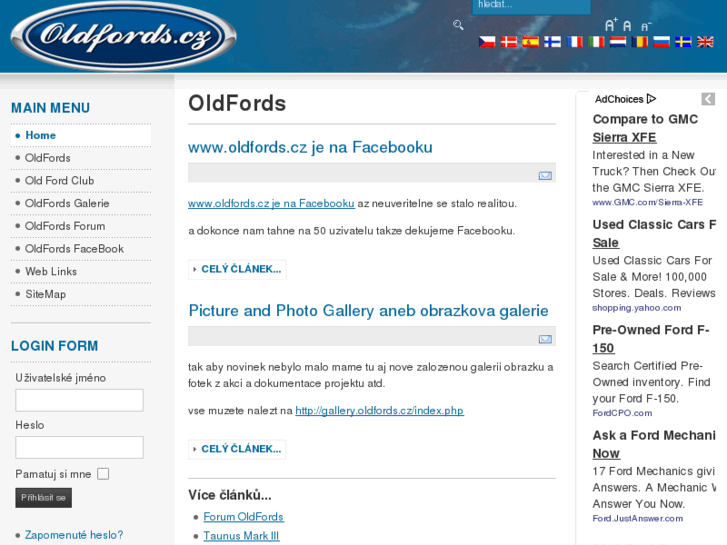Decrease font size with A- icon
727x545 pixels.
click(646, 27)
